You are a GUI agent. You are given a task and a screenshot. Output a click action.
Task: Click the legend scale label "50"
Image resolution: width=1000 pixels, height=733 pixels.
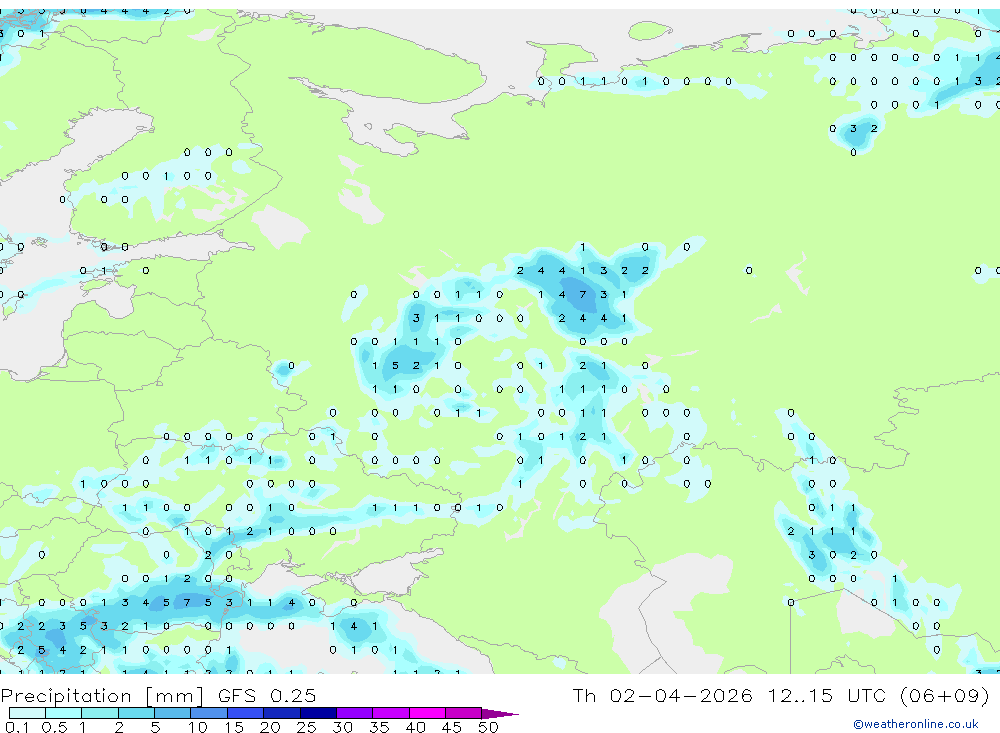tap(488, 727)
